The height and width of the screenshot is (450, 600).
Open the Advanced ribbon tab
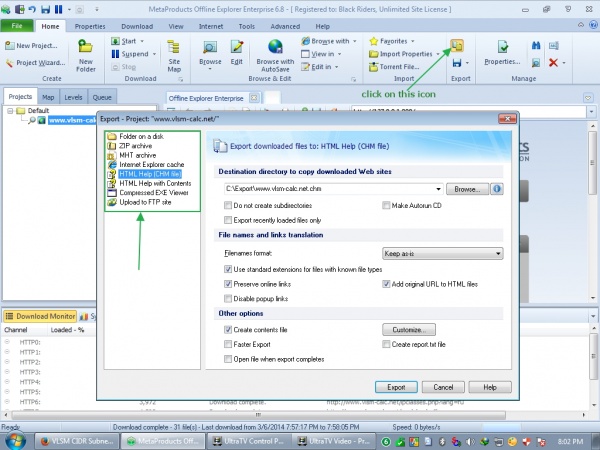(285, 26)
